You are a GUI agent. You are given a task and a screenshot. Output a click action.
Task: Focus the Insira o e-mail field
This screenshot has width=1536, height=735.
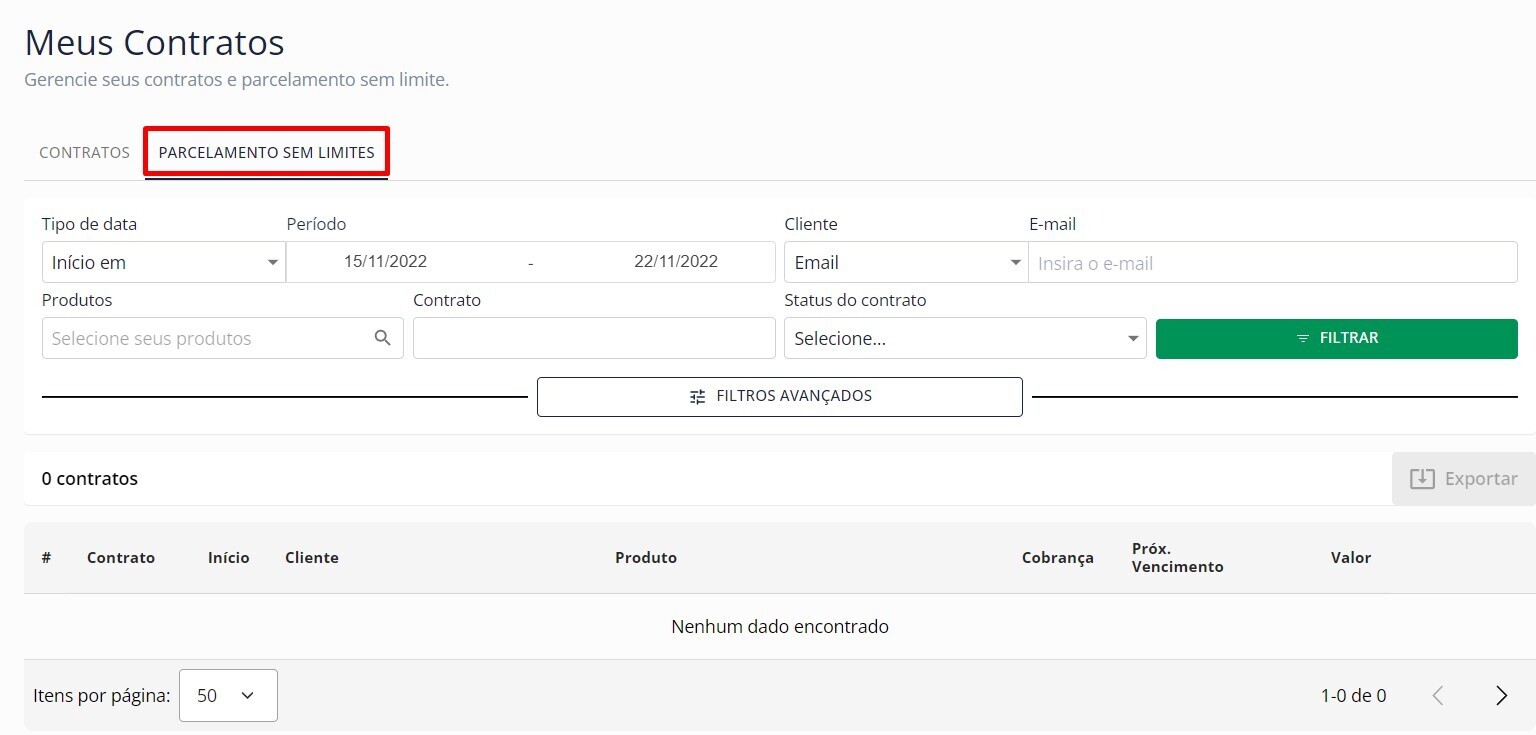[1271, 264]
